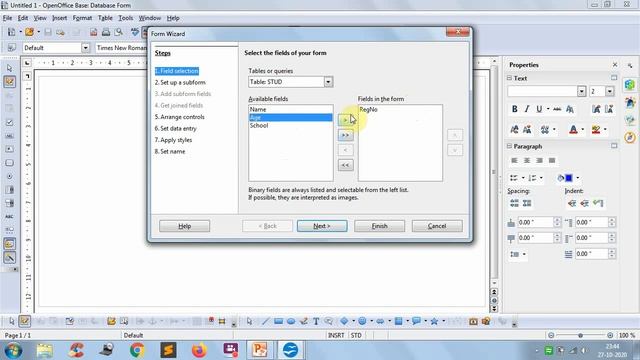Open the Tables or queries dropdown
Image resolution: width=640 pixels, height=360 pixels.
[x=328, y=82]
